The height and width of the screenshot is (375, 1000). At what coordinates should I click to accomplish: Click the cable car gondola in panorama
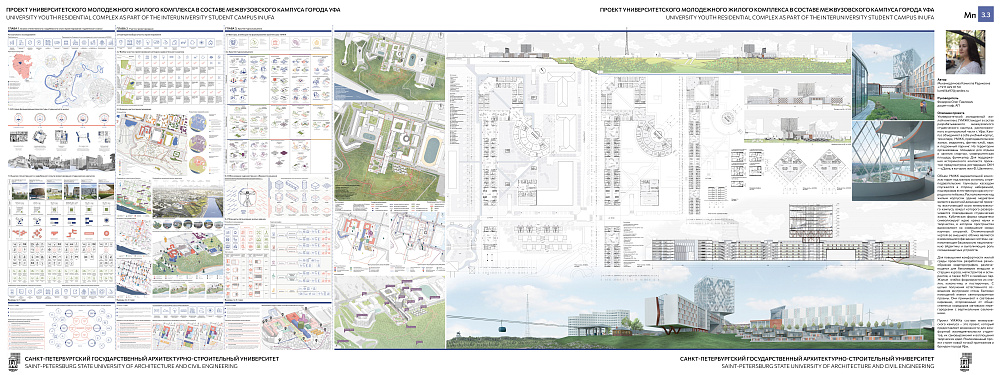click(x=502, y=330)
